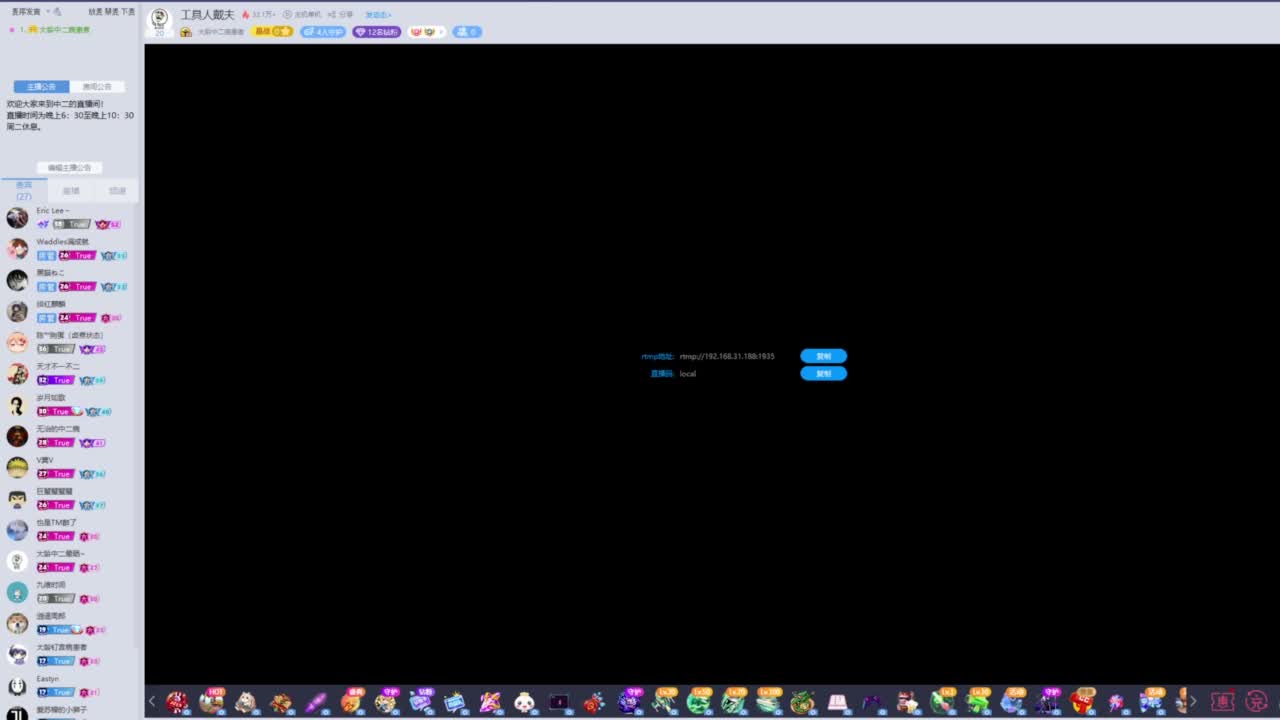The height and width of the screenshot is (720, 1280).
Task: Click the blue people-count badge in header
Action: (x=467, y=32)
